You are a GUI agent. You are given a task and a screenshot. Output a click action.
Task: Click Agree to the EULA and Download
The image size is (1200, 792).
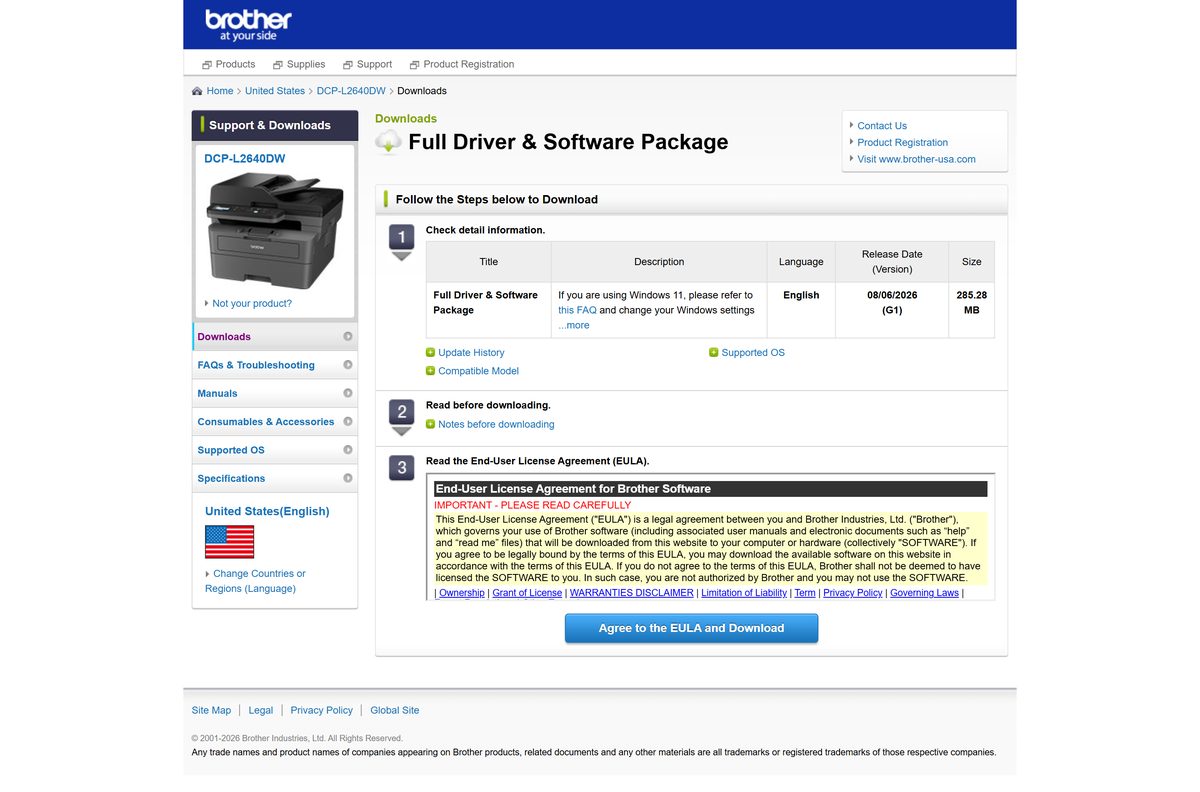(x=691, y=628)
